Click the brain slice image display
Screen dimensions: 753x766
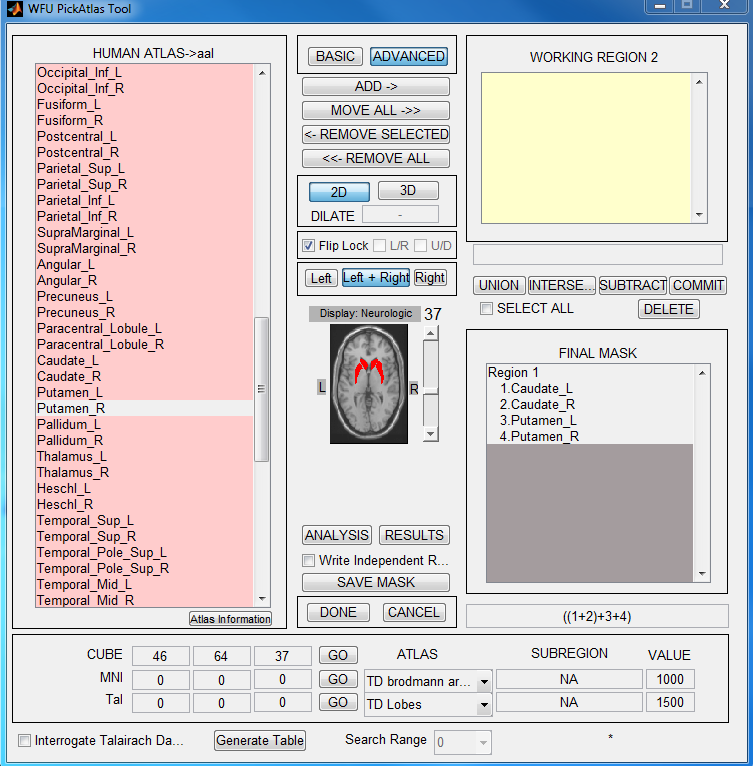tap(370, 384)
